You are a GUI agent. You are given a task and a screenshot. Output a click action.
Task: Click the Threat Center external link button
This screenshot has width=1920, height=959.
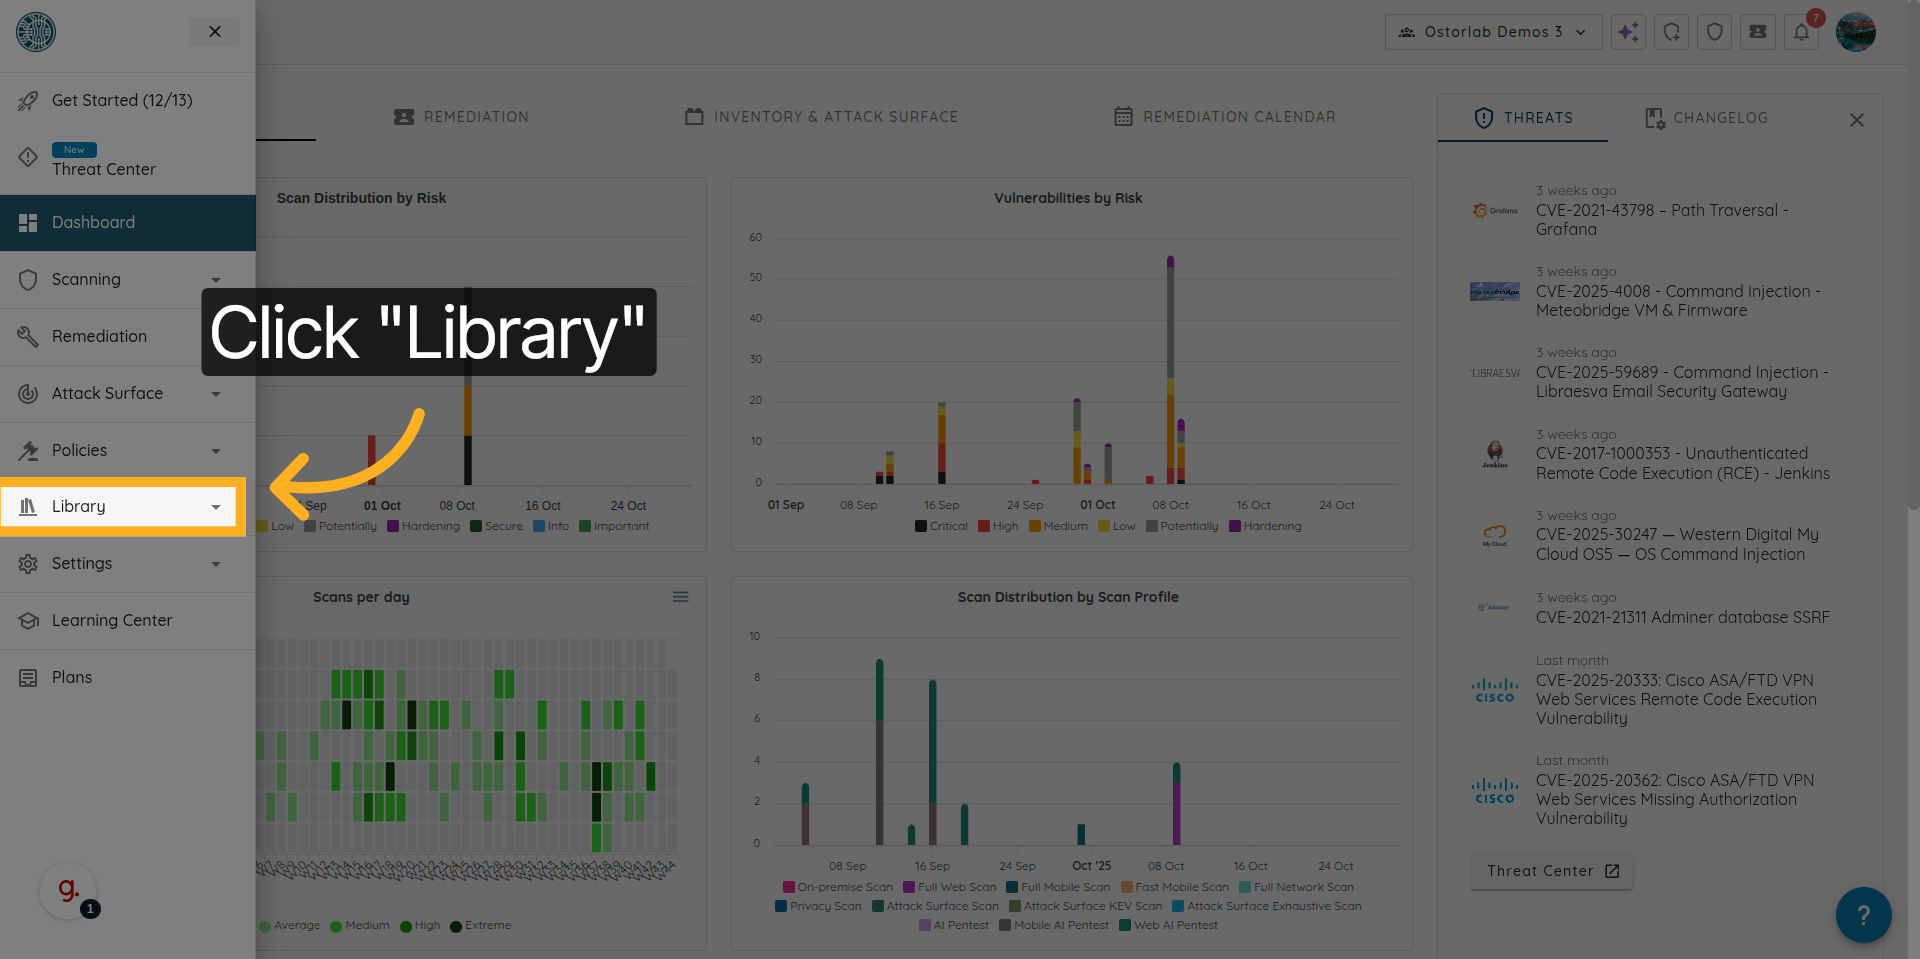coord(1552,871)
